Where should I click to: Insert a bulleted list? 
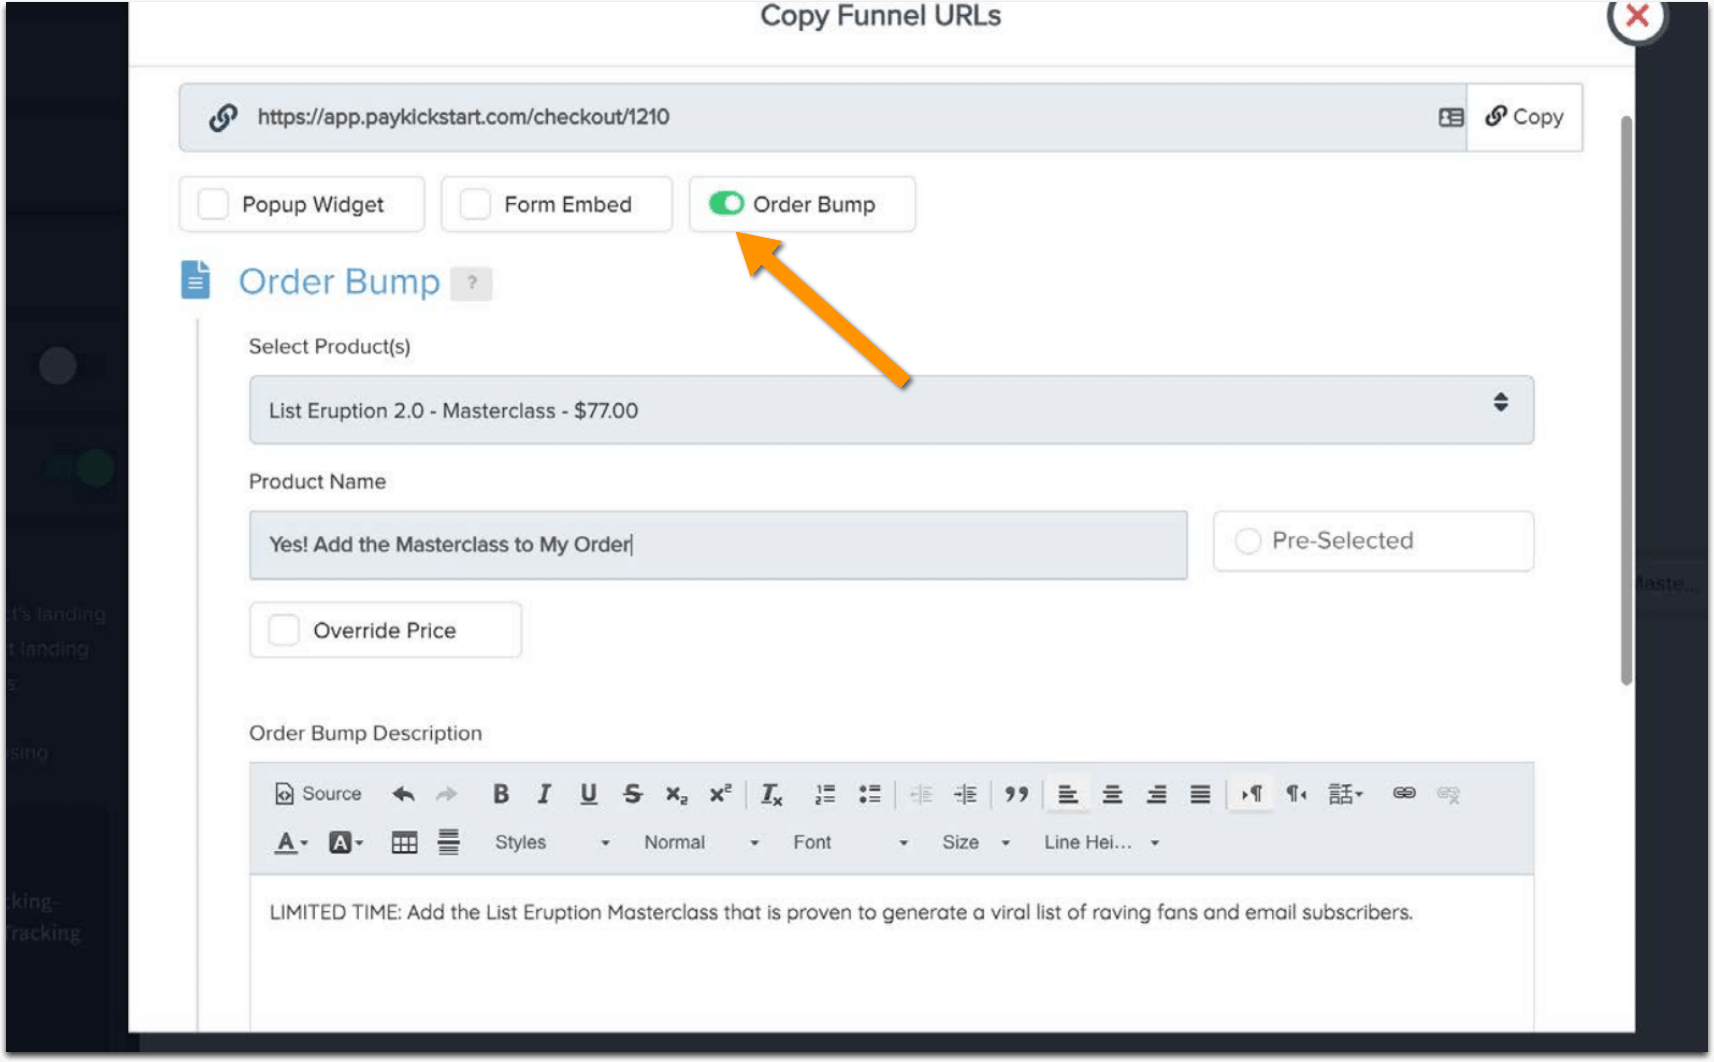click(870, 794)
